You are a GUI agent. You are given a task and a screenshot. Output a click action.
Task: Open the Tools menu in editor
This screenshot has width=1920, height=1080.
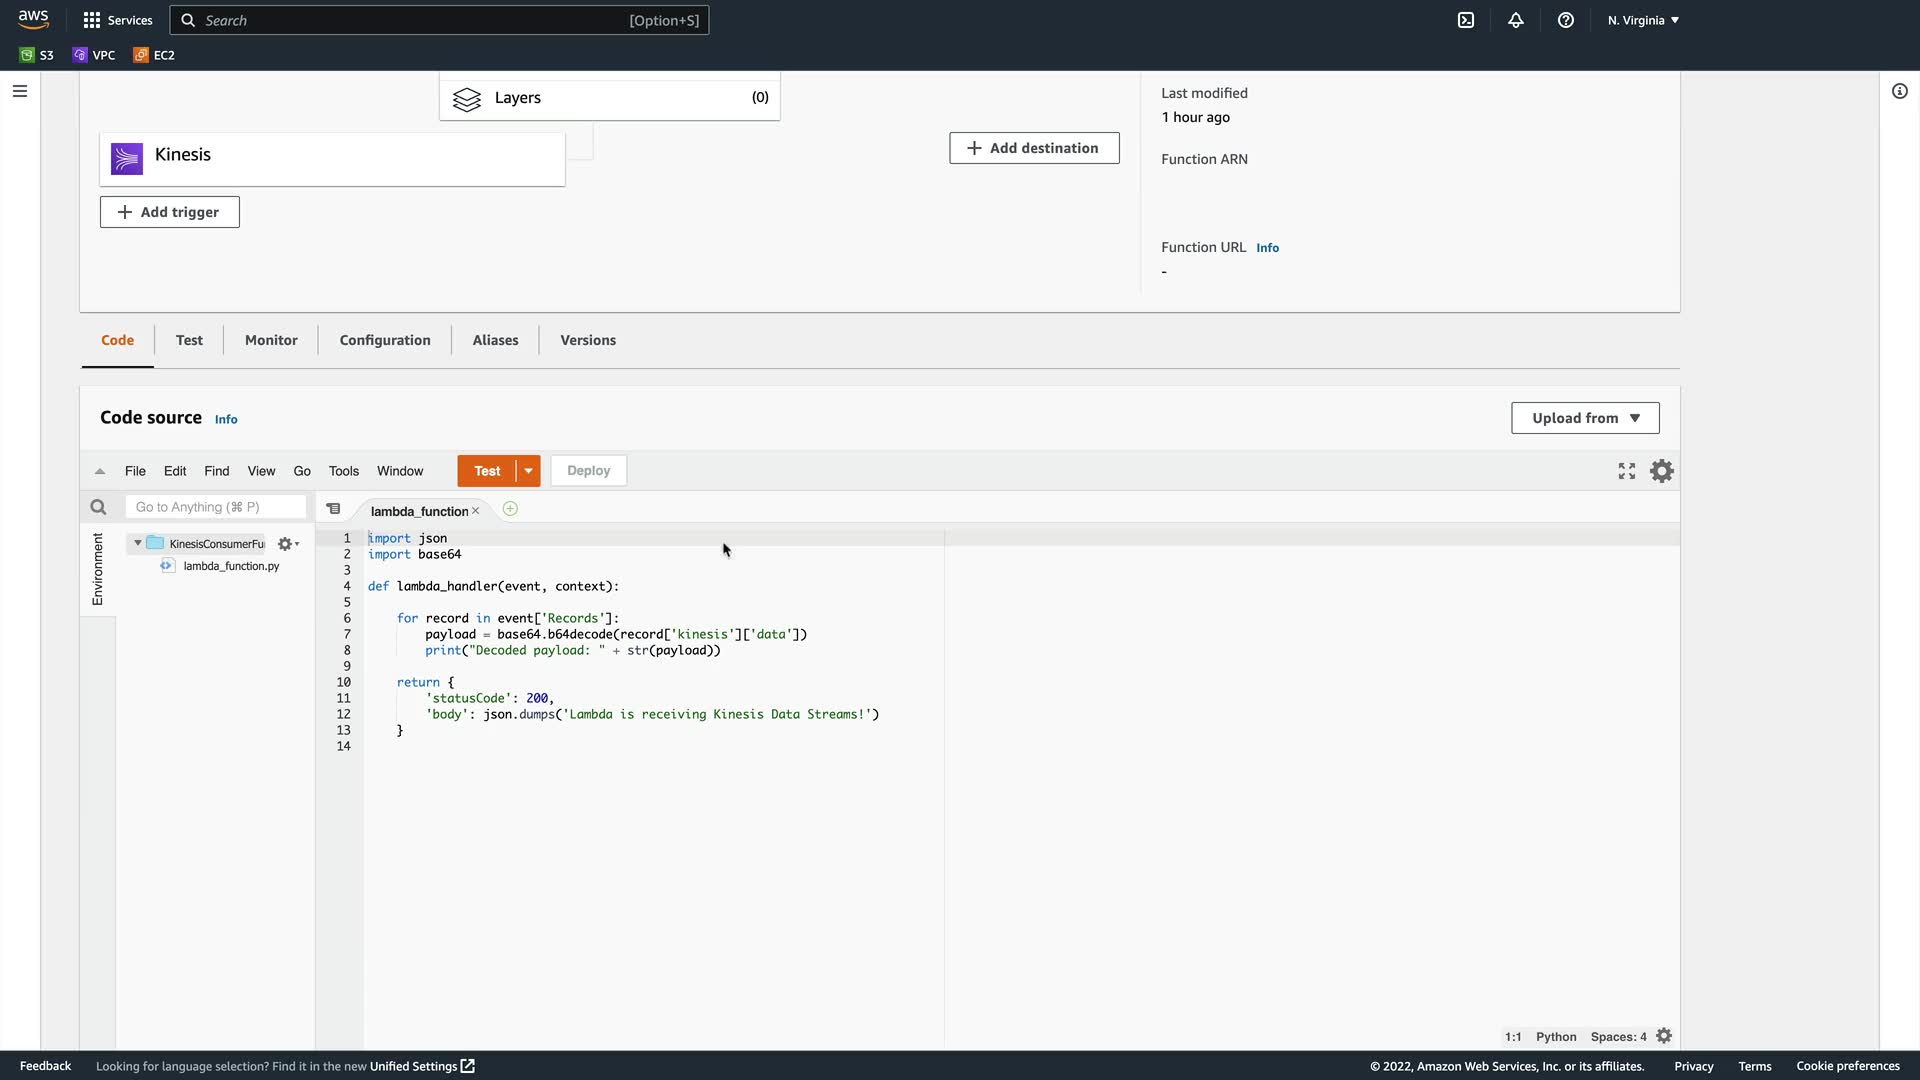pos(343,471)
